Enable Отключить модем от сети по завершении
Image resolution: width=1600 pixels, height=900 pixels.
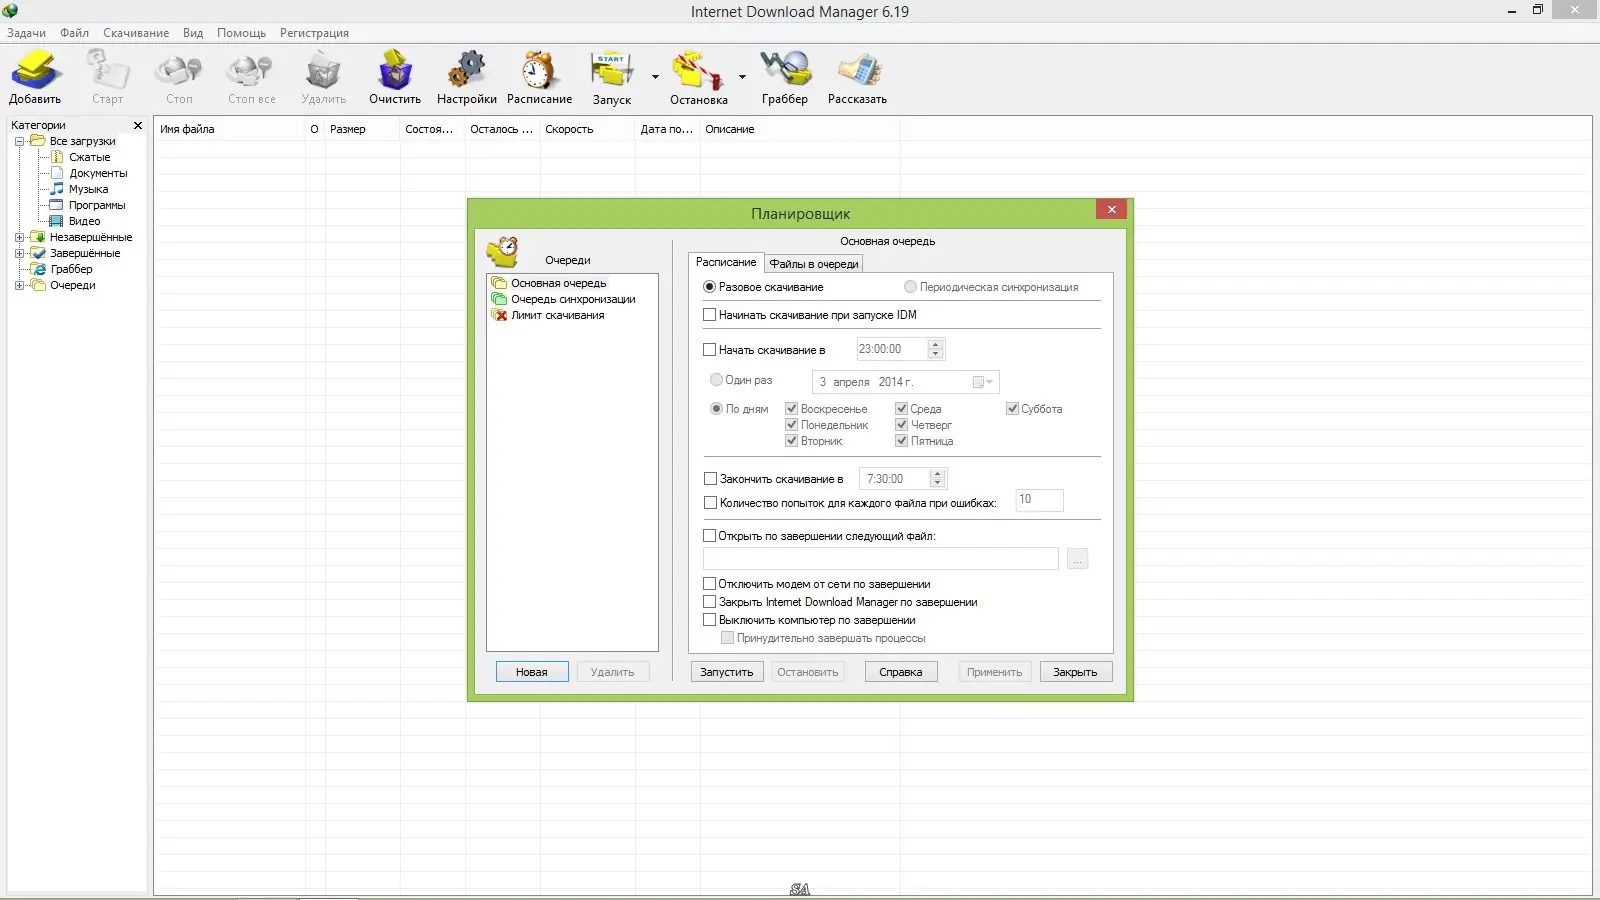(710, 584)
